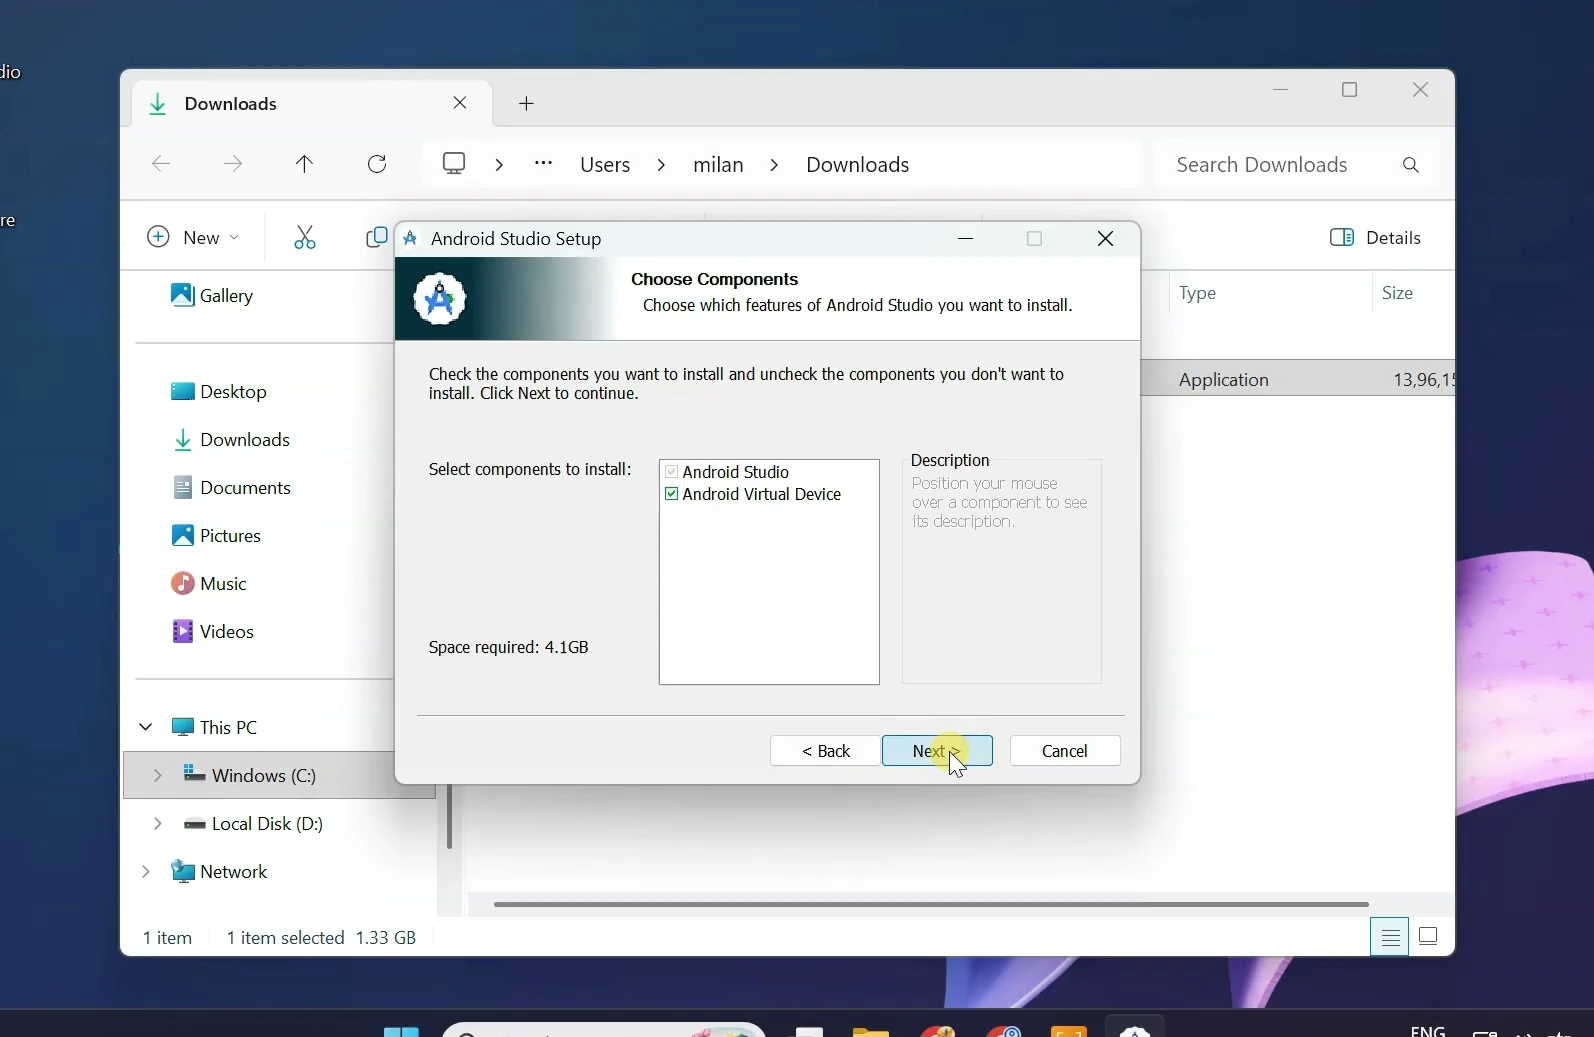Open the chevron dropdown after milan
Viewport: 1594px width, 1037px height.
coord(774,165)
